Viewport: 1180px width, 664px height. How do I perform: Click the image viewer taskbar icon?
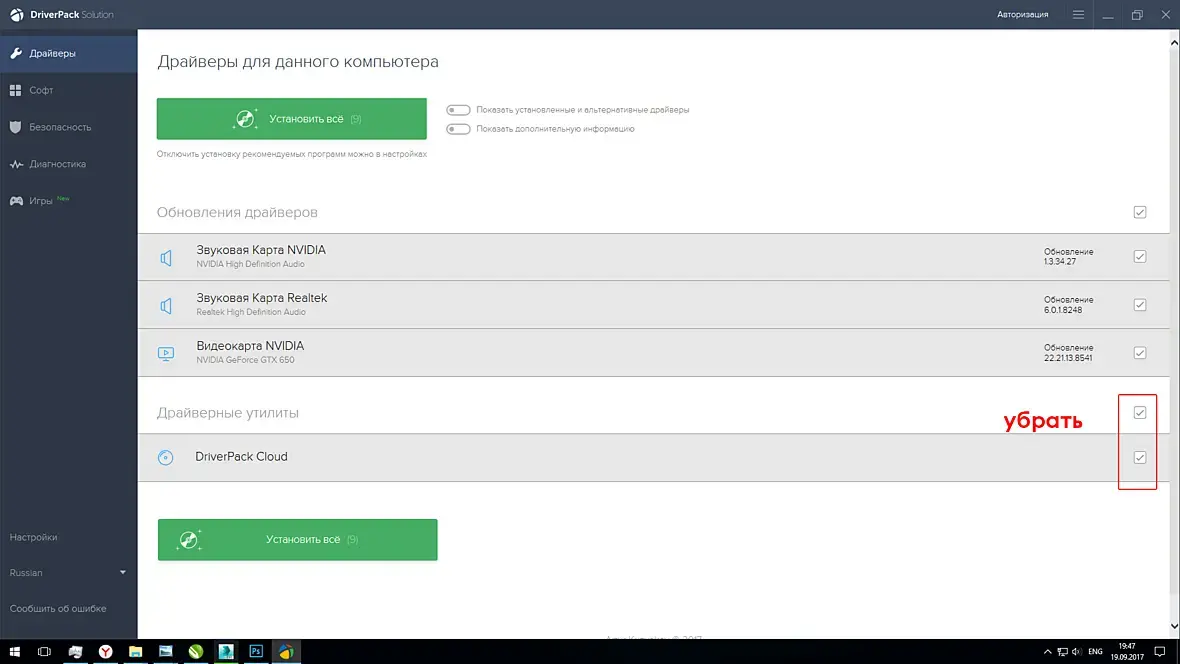[x=166, y=652]
